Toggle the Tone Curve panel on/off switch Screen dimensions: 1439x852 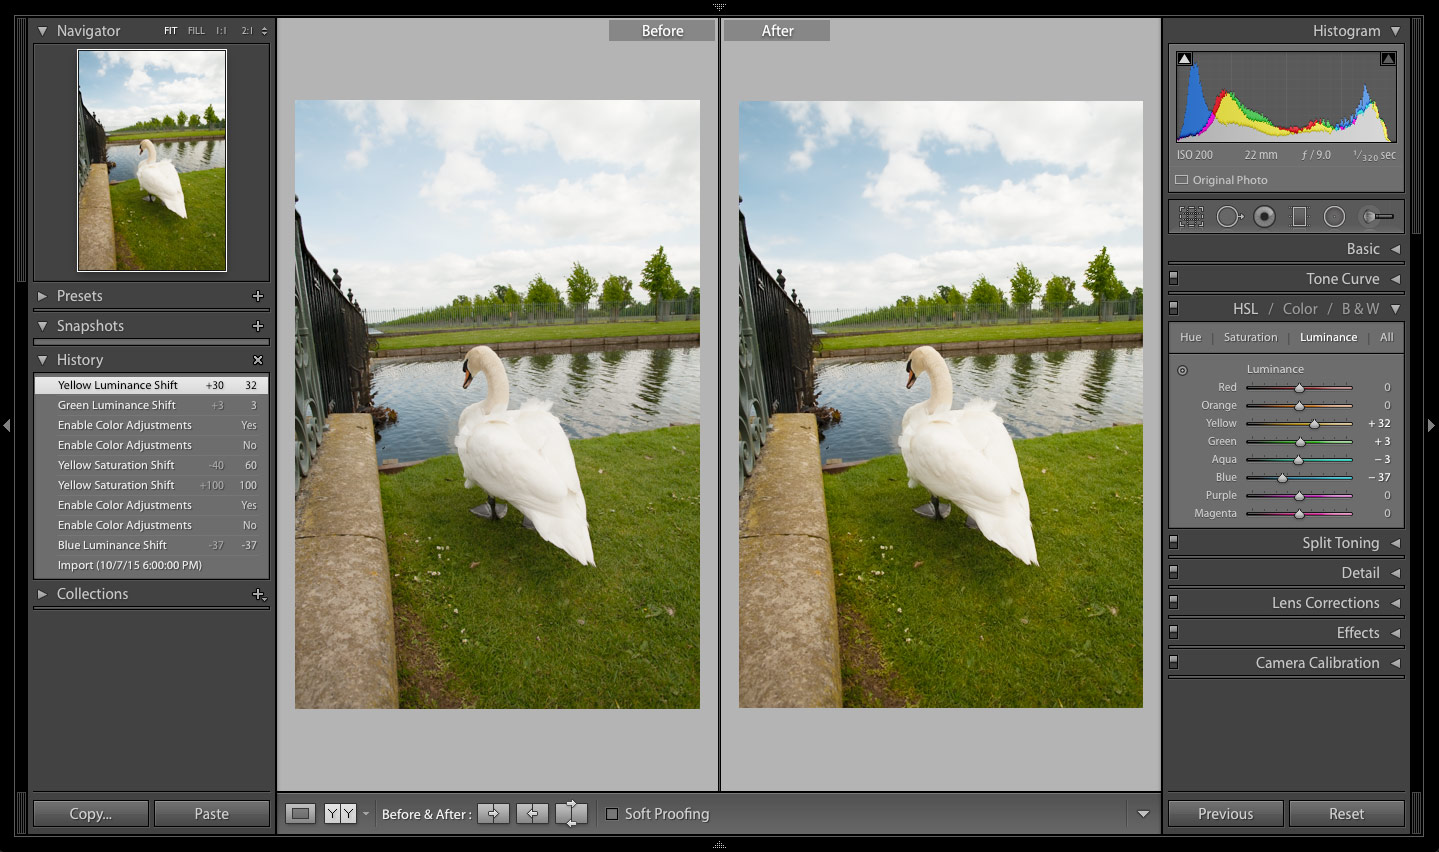(x=1171, y=278)
